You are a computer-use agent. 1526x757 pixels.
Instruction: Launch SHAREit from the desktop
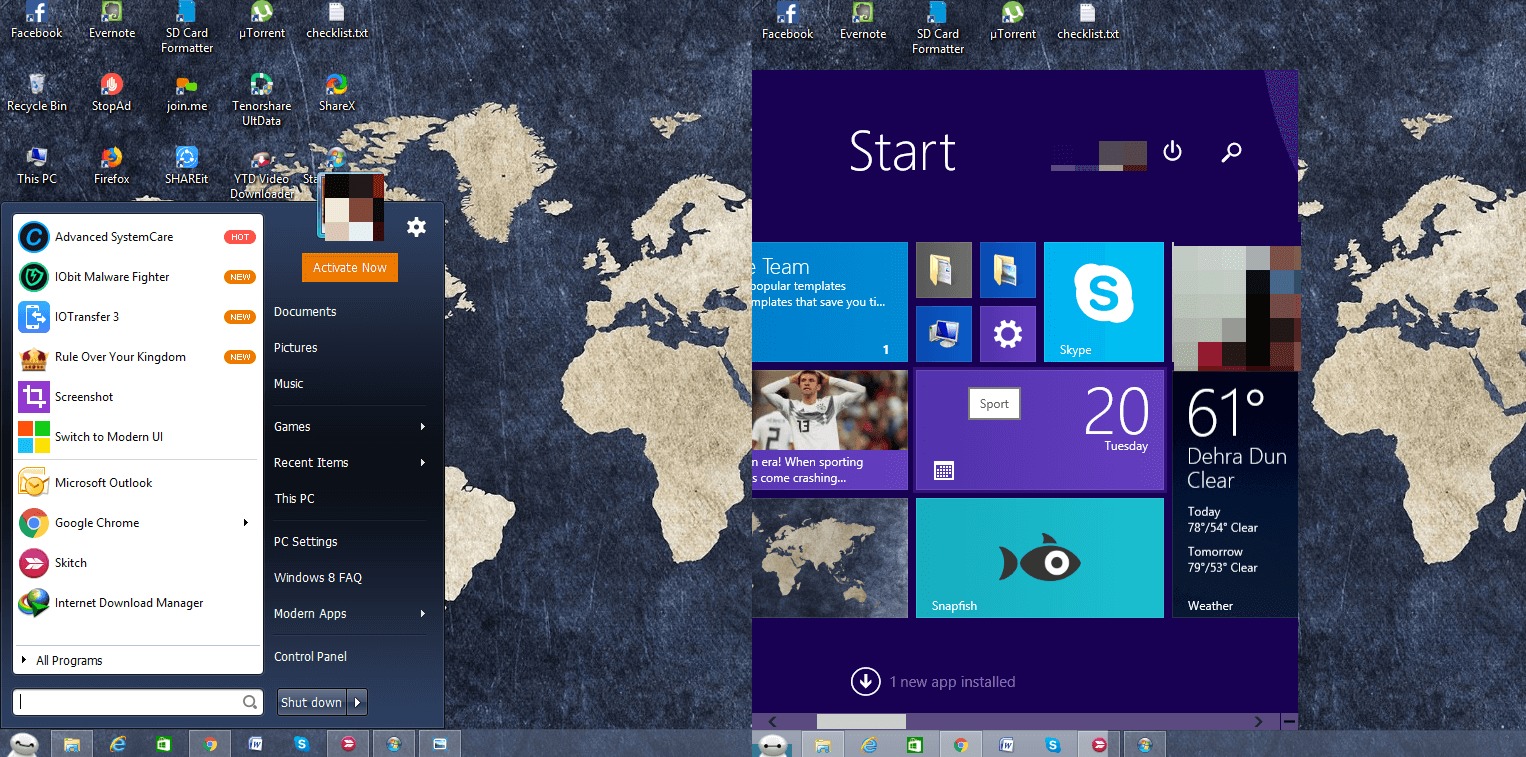tap(187, 165)
